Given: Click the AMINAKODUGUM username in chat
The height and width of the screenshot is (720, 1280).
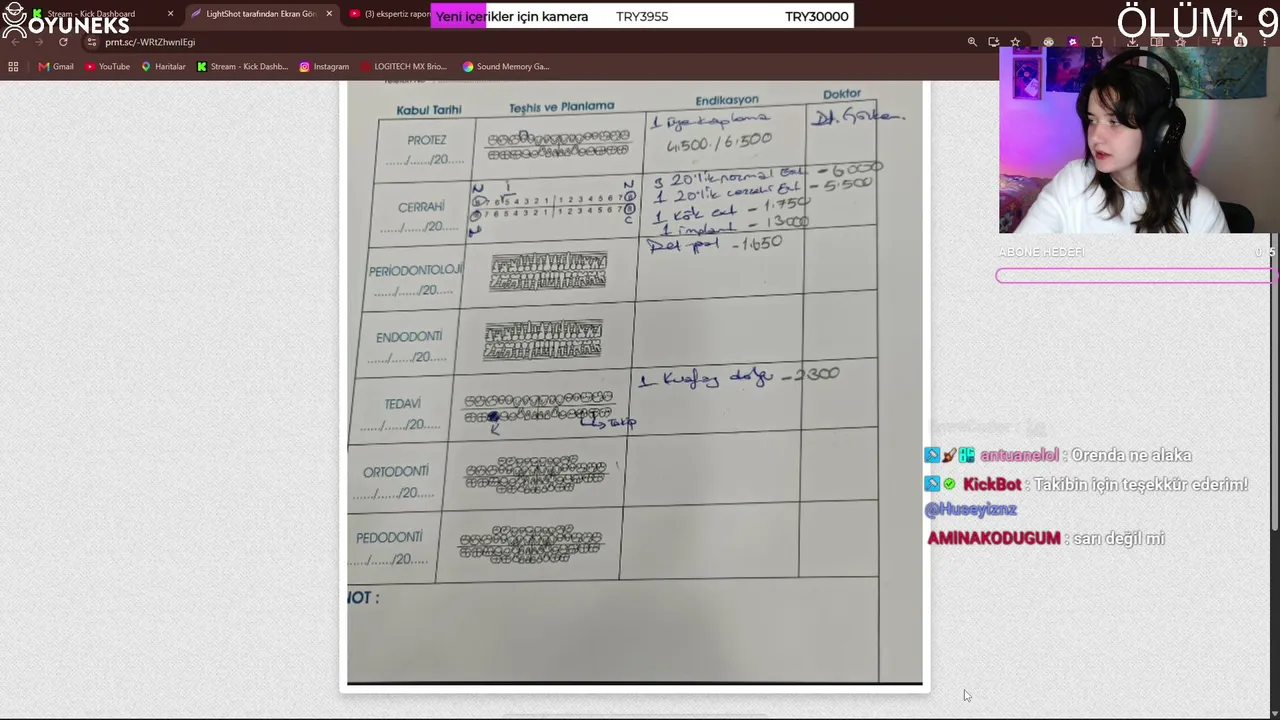Looking at the screenshot, I should coord(994,538).
